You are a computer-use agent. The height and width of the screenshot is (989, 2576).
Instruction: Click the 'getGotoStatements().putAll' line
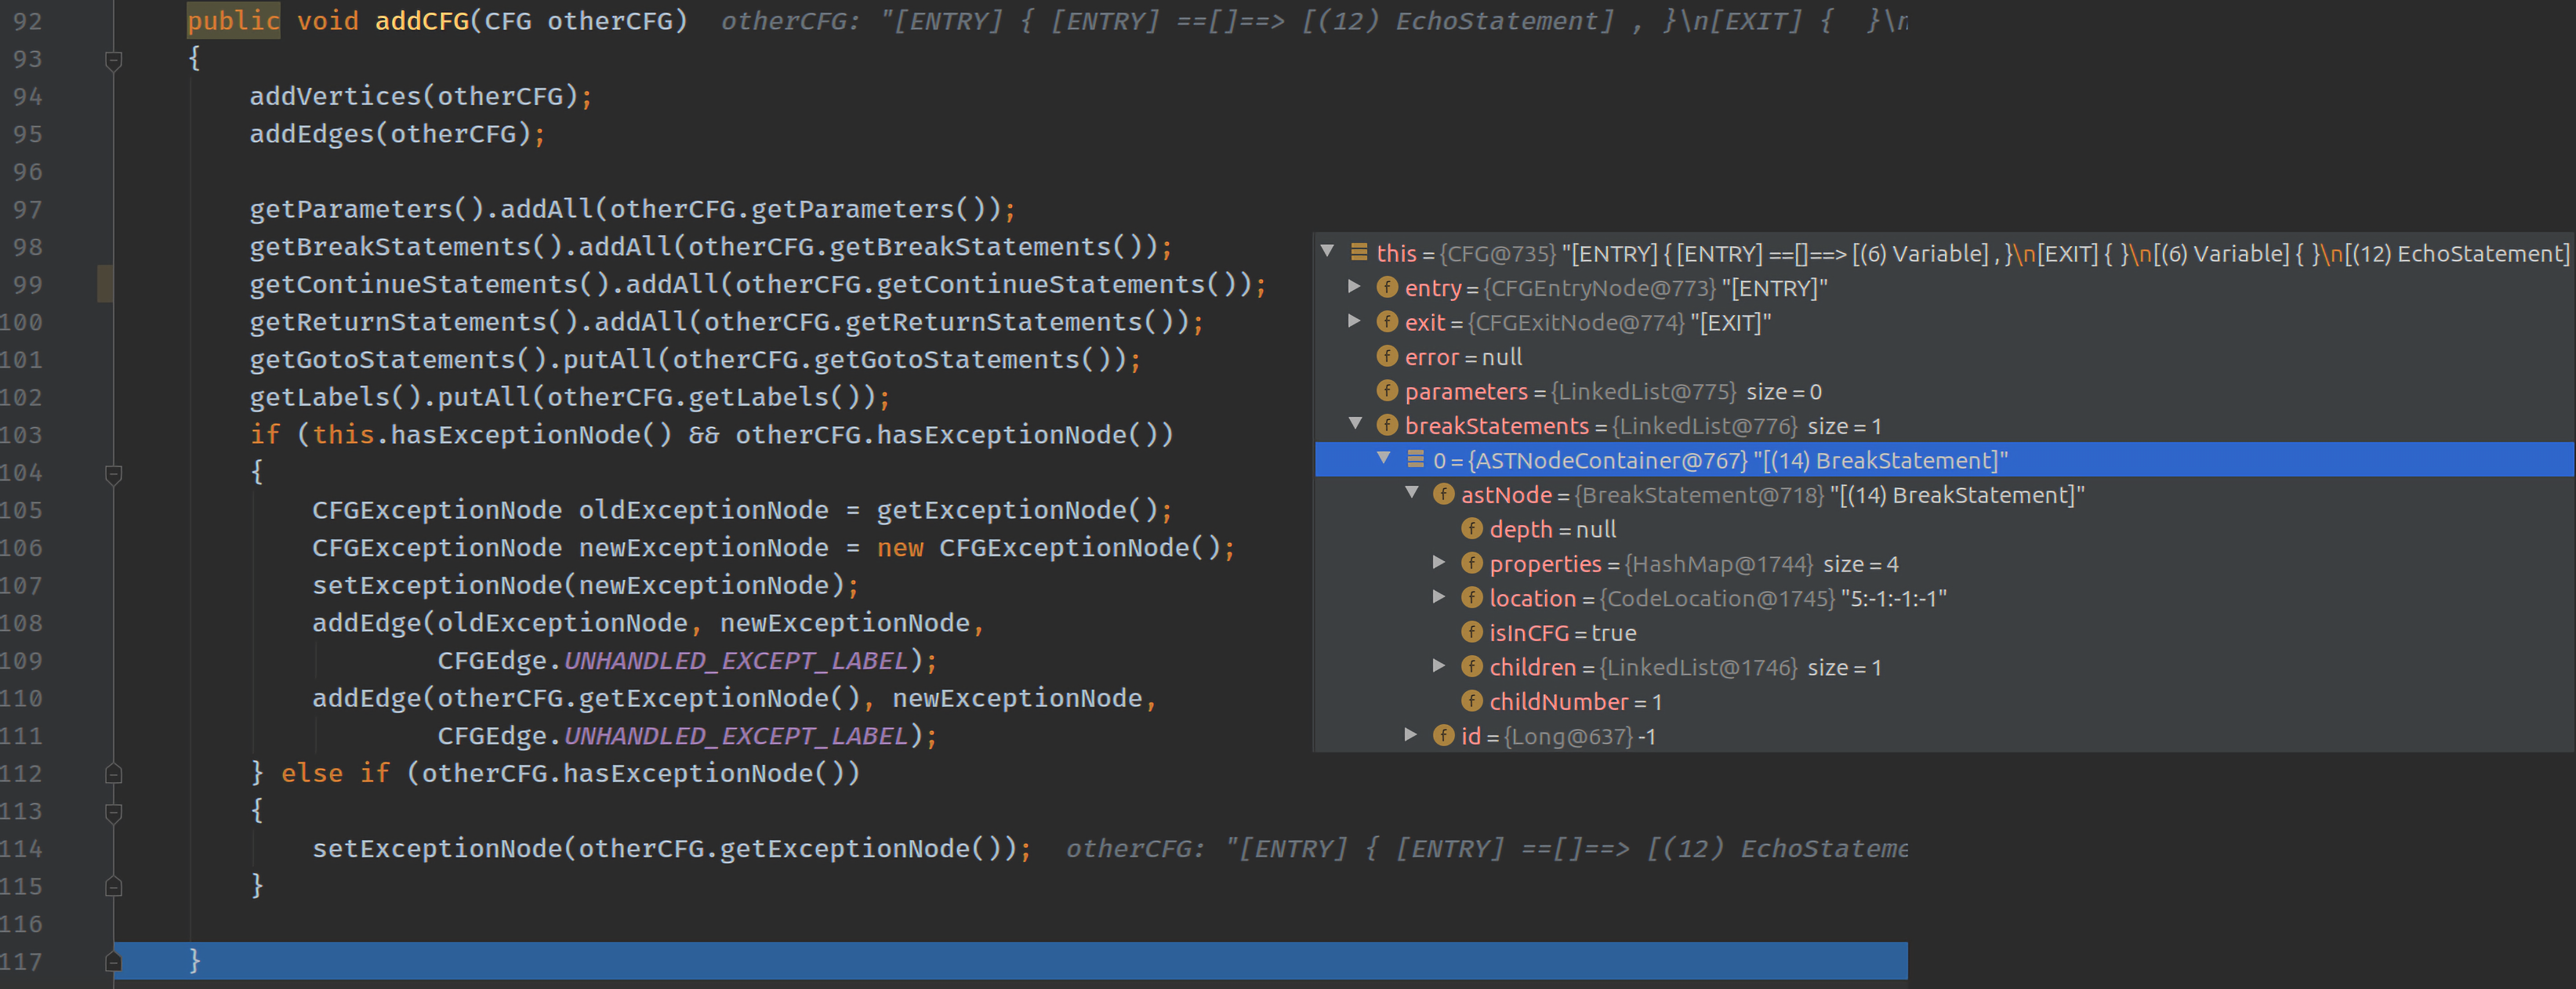coord(695,359)
